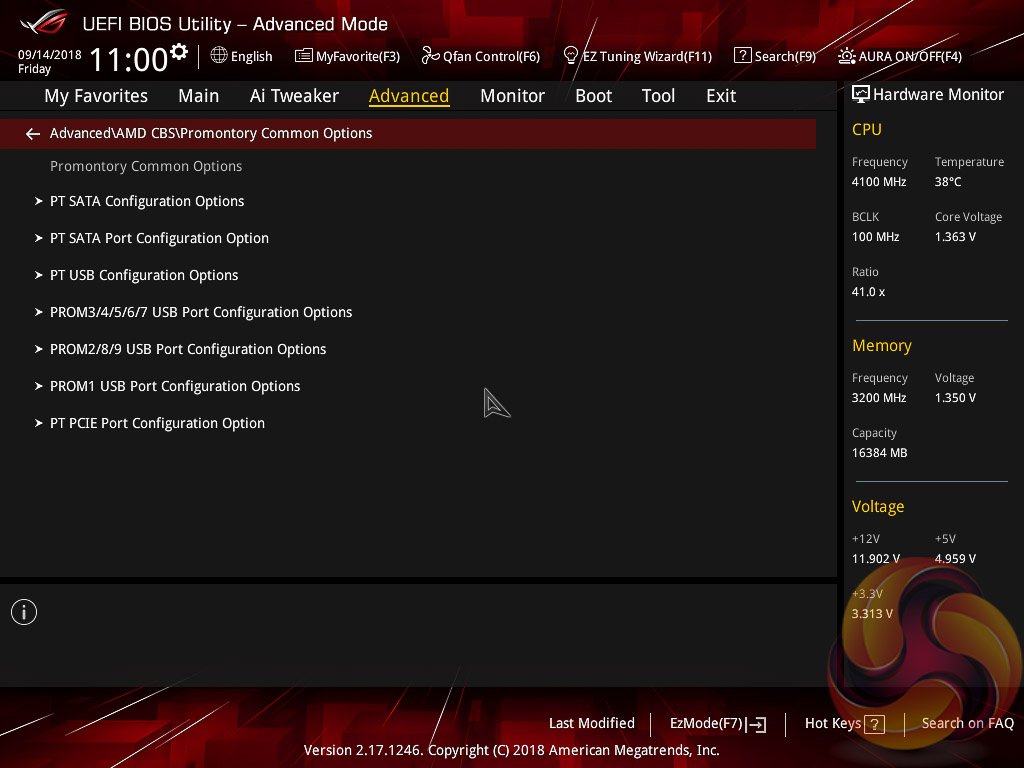The height and width of the screenshot is (768, 1024).
Task: Open Search on FAQ link
Action: (x=968, y=724)
